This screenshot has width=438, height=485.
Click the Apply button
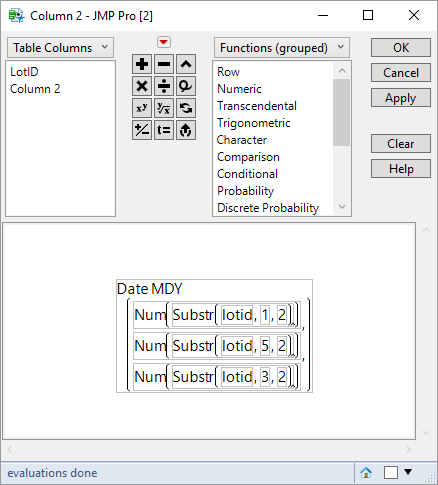tap(401, 98)
